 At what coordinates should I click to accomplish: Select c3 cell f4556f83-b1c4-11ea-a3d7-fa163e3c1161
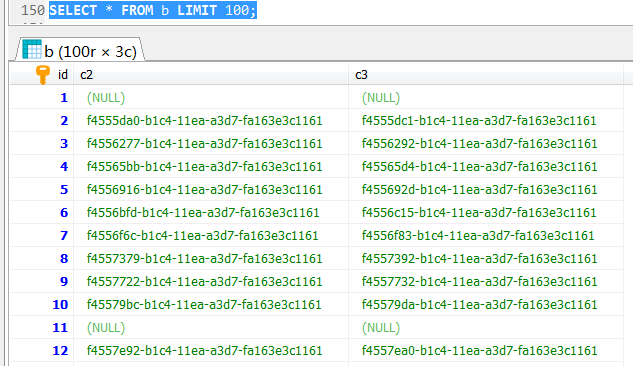[x=486, y=236]
